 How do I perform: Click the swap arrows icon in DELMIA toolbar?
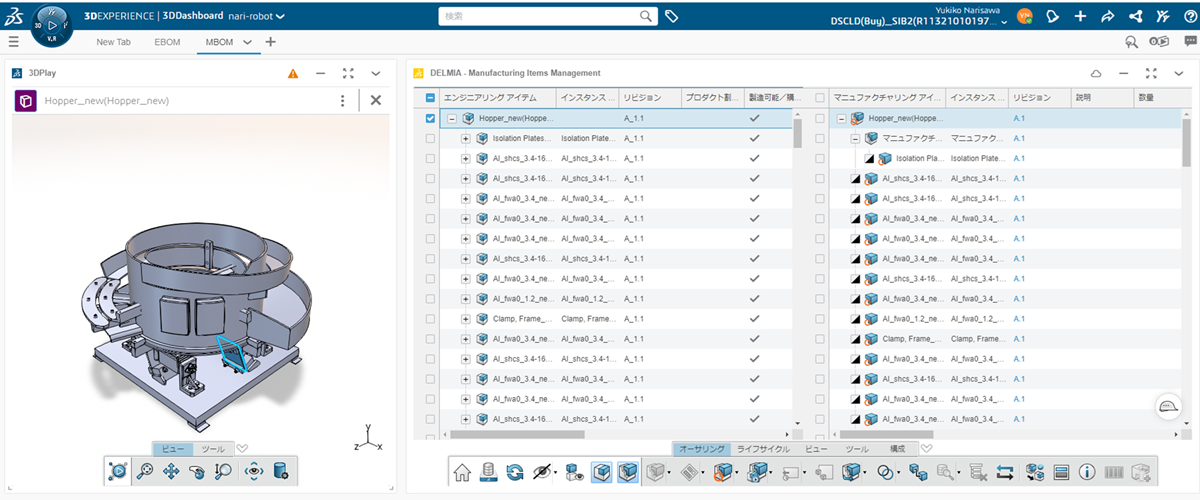(1005, 471)
